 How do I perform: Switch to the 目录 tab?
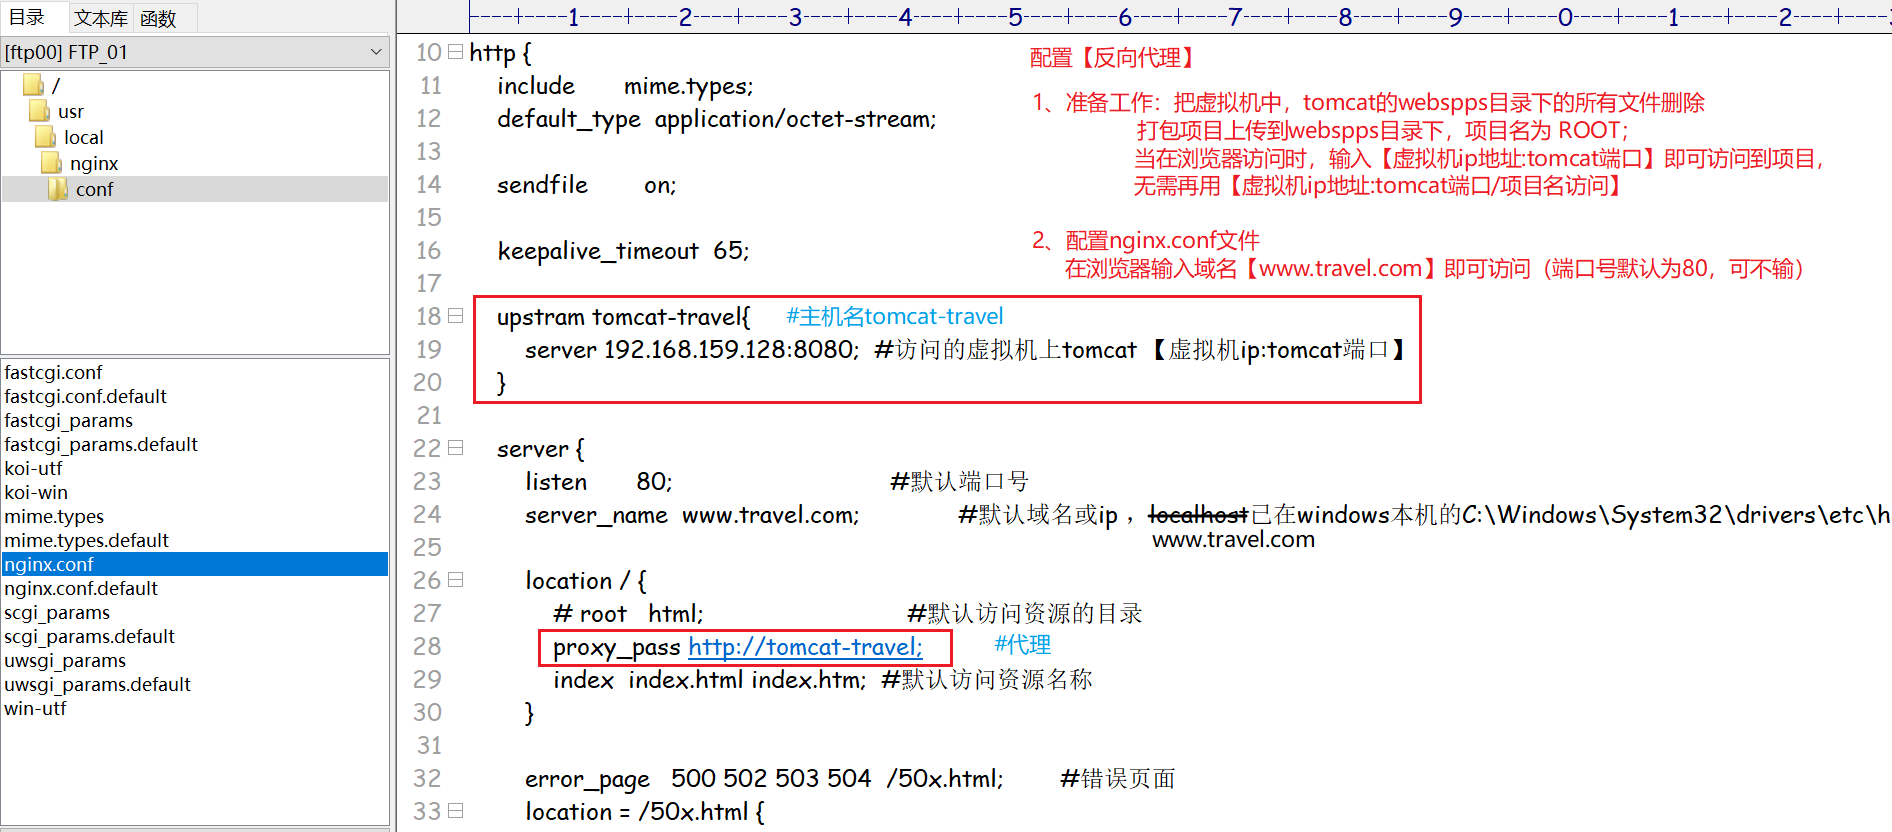28,17
